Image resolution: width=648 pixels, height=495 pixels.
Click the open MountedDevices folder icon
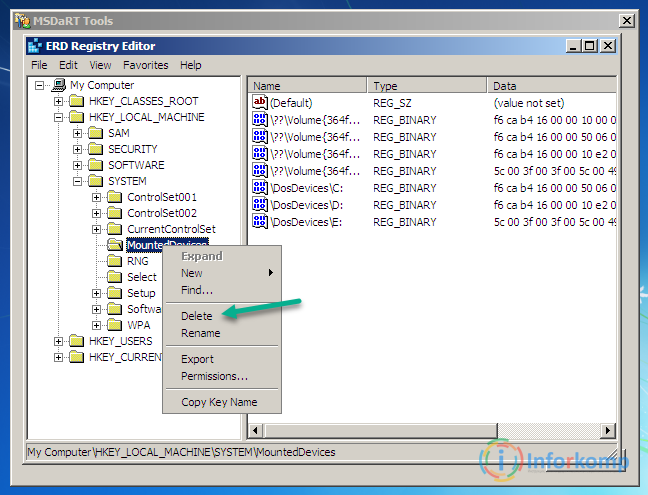115,245
